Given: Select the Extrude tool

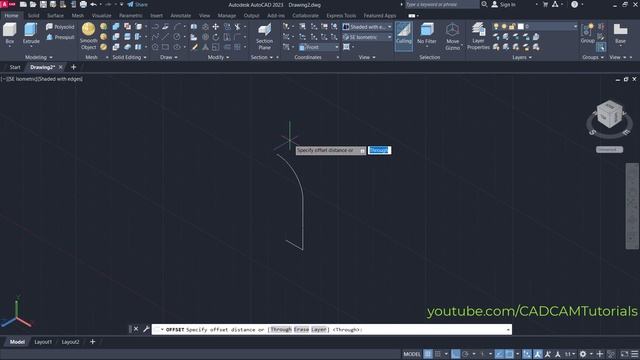Looking at the screenshot, I should 31,33.
